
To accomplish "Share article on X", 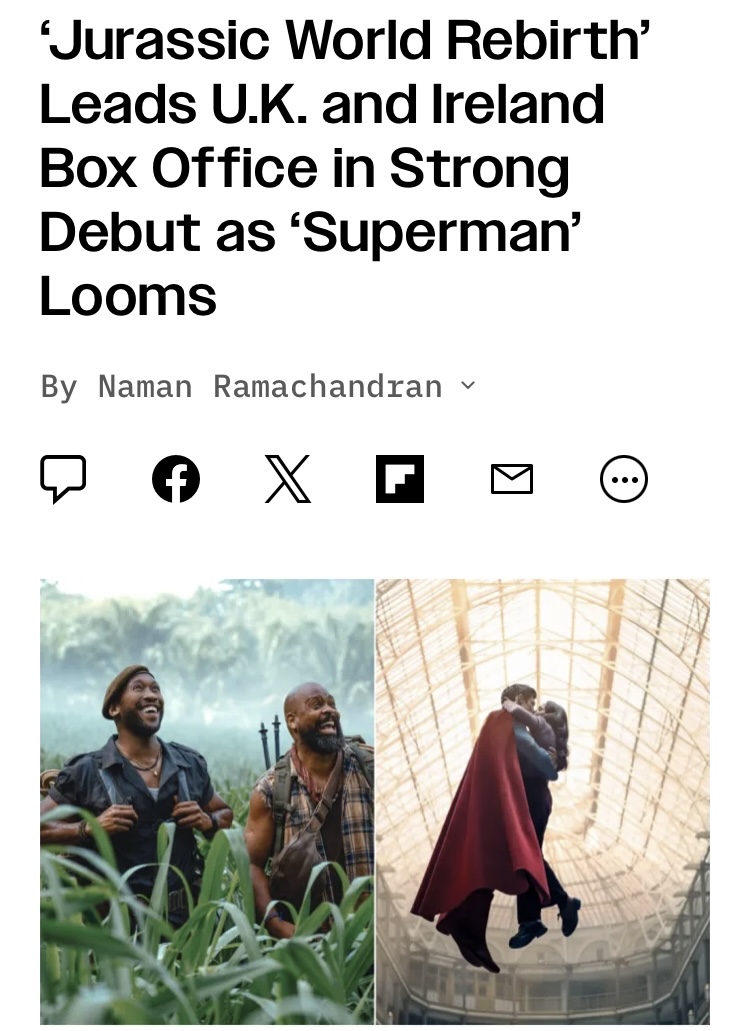I will coord(288,479).
